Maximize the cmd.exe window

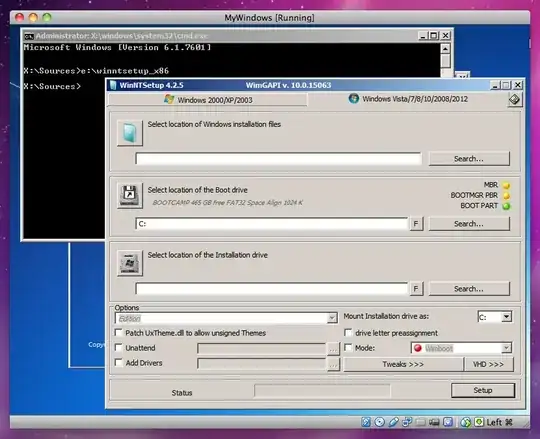[x=434, y=35]
